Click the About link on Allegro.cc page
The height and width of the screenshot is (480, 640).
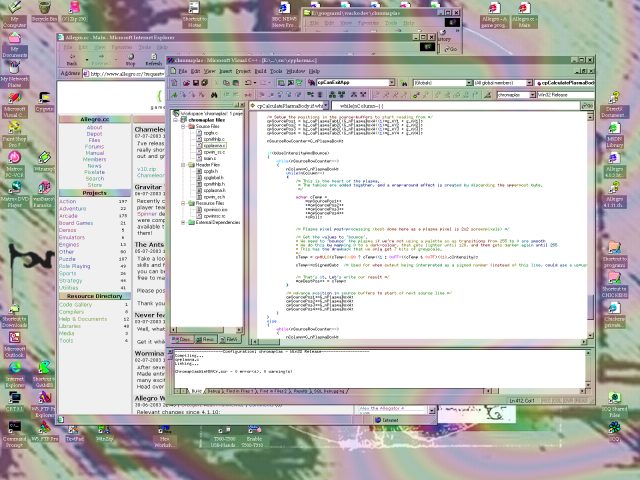(94, 127)
